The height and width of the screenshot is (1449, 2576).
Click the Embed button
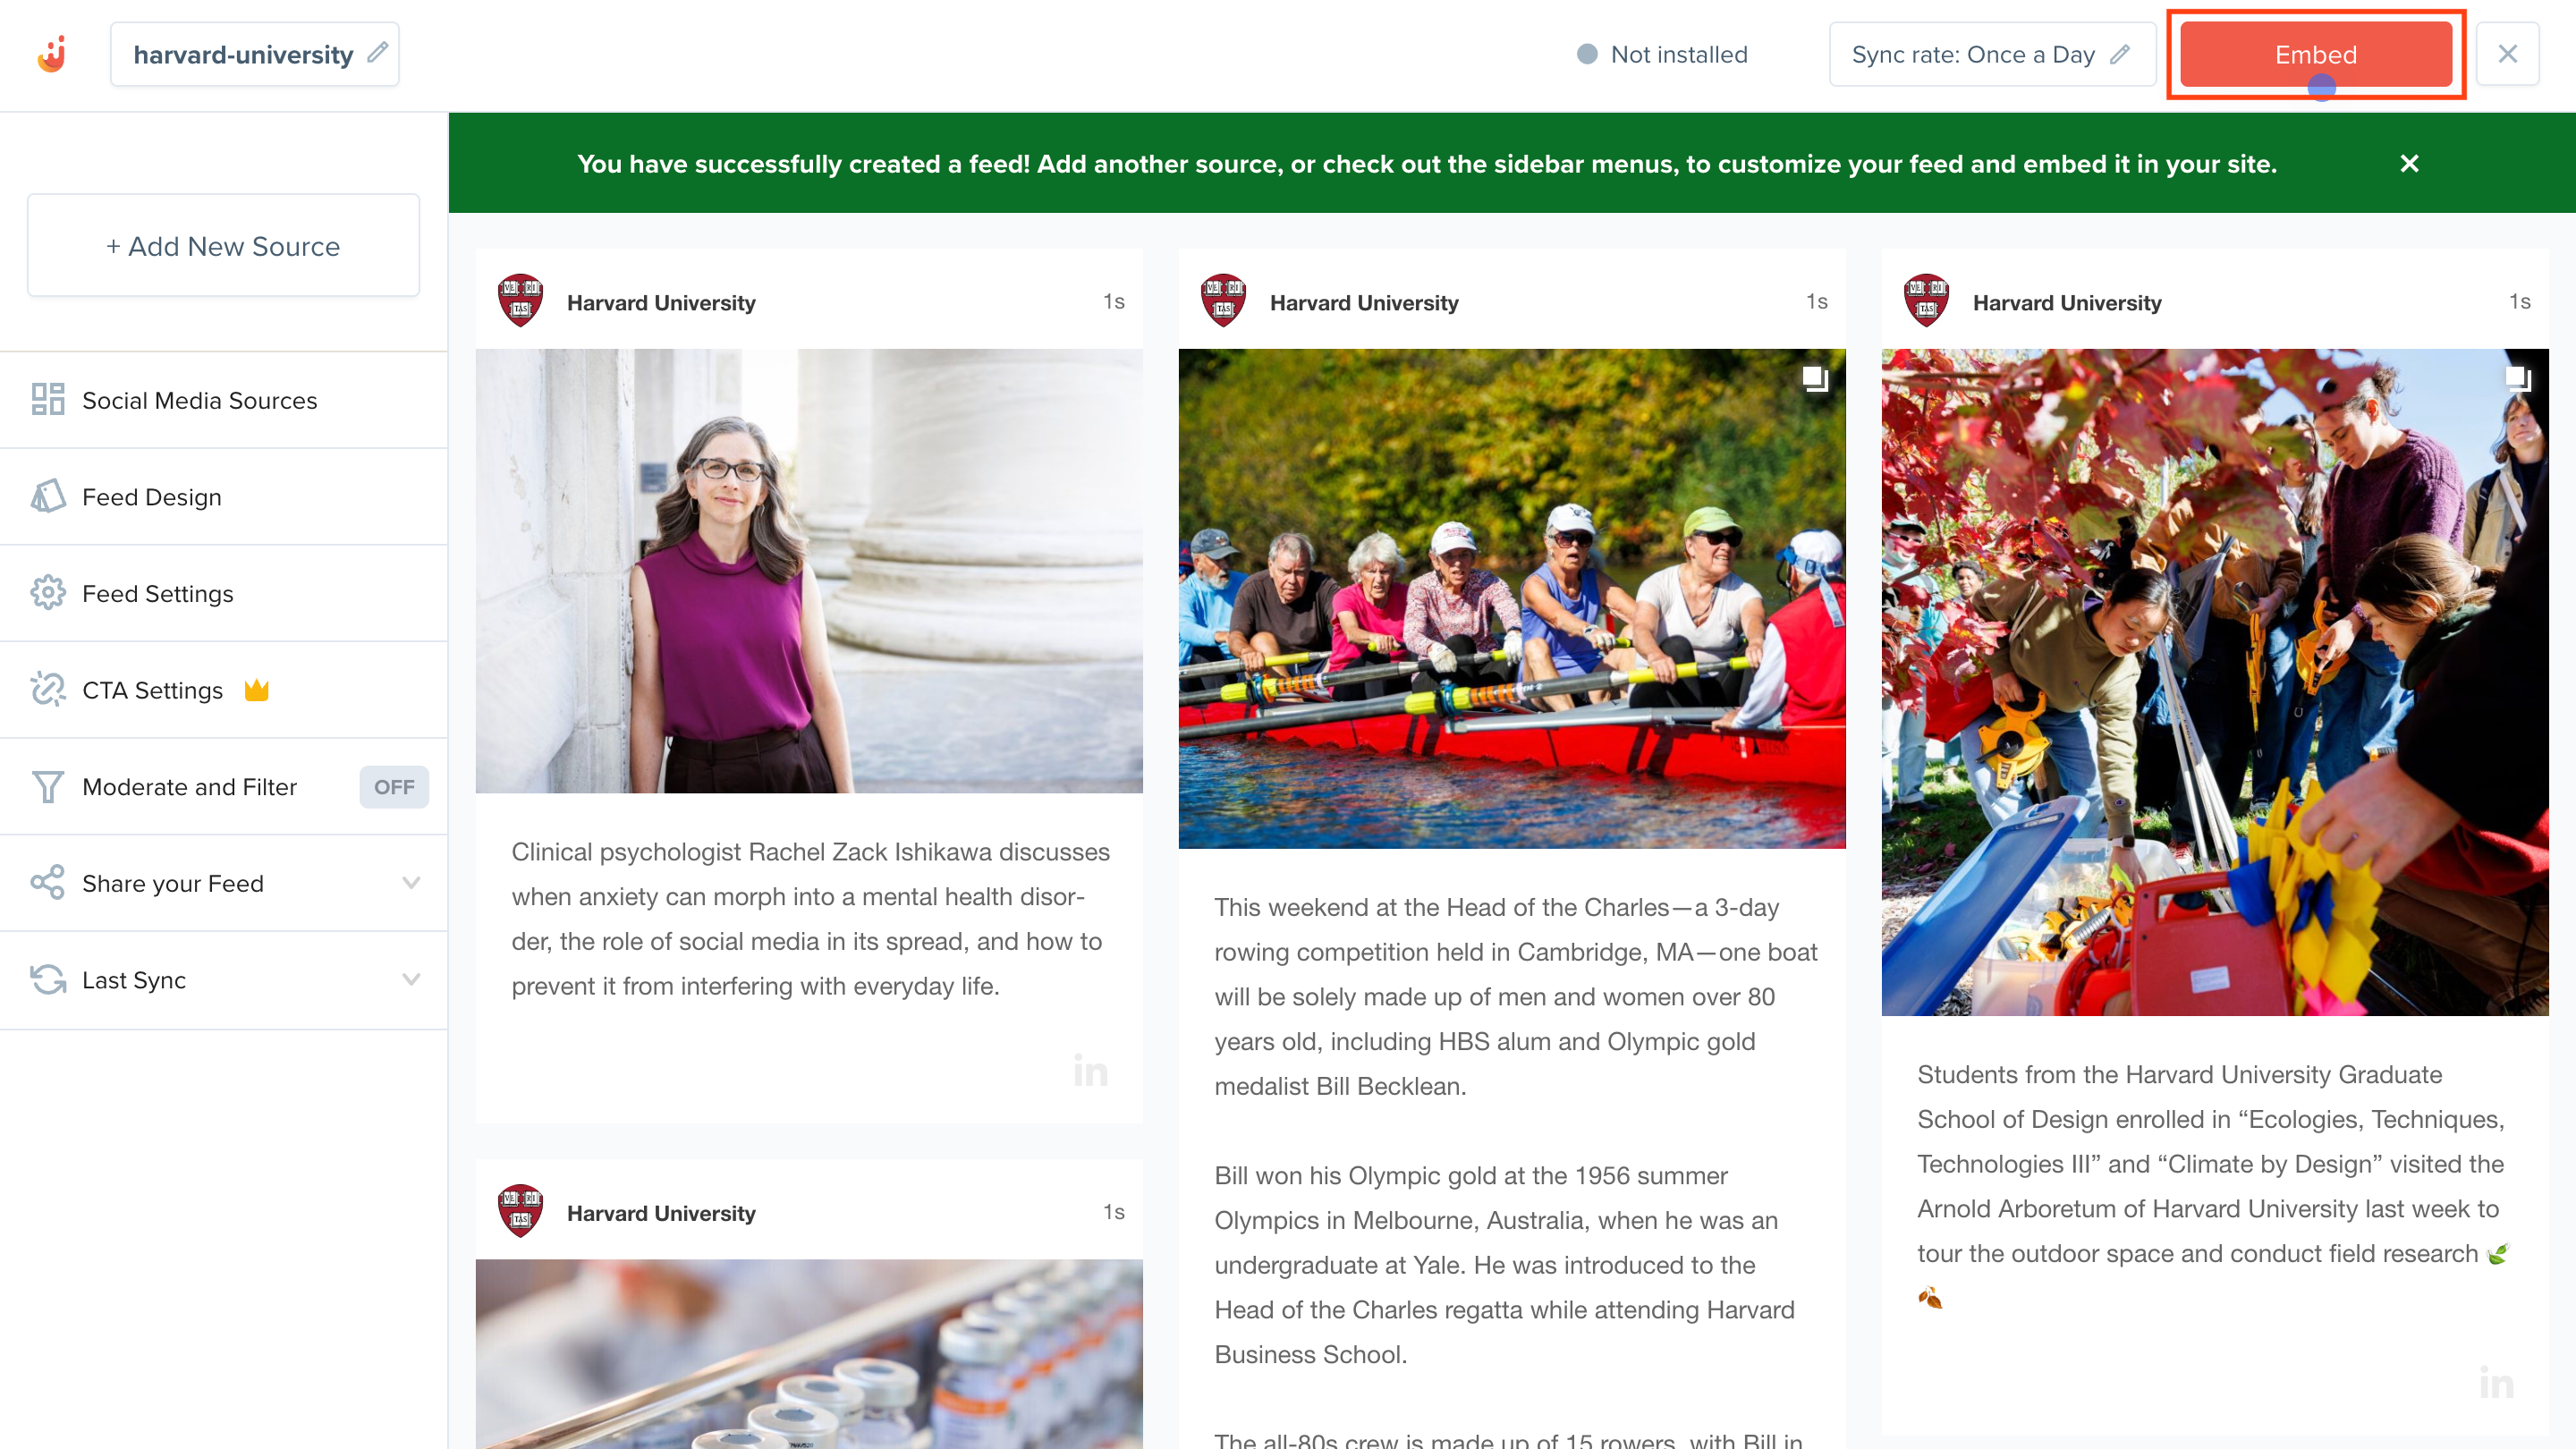tap(2315, 54)
